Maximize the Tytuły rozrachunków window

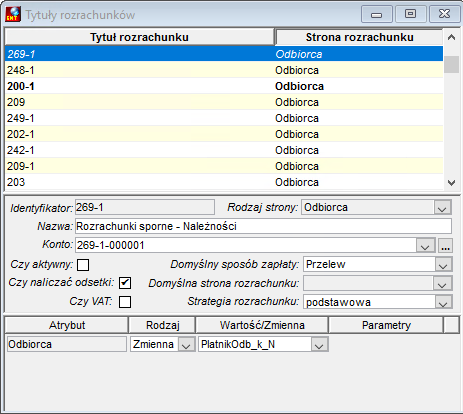point(410,14)
